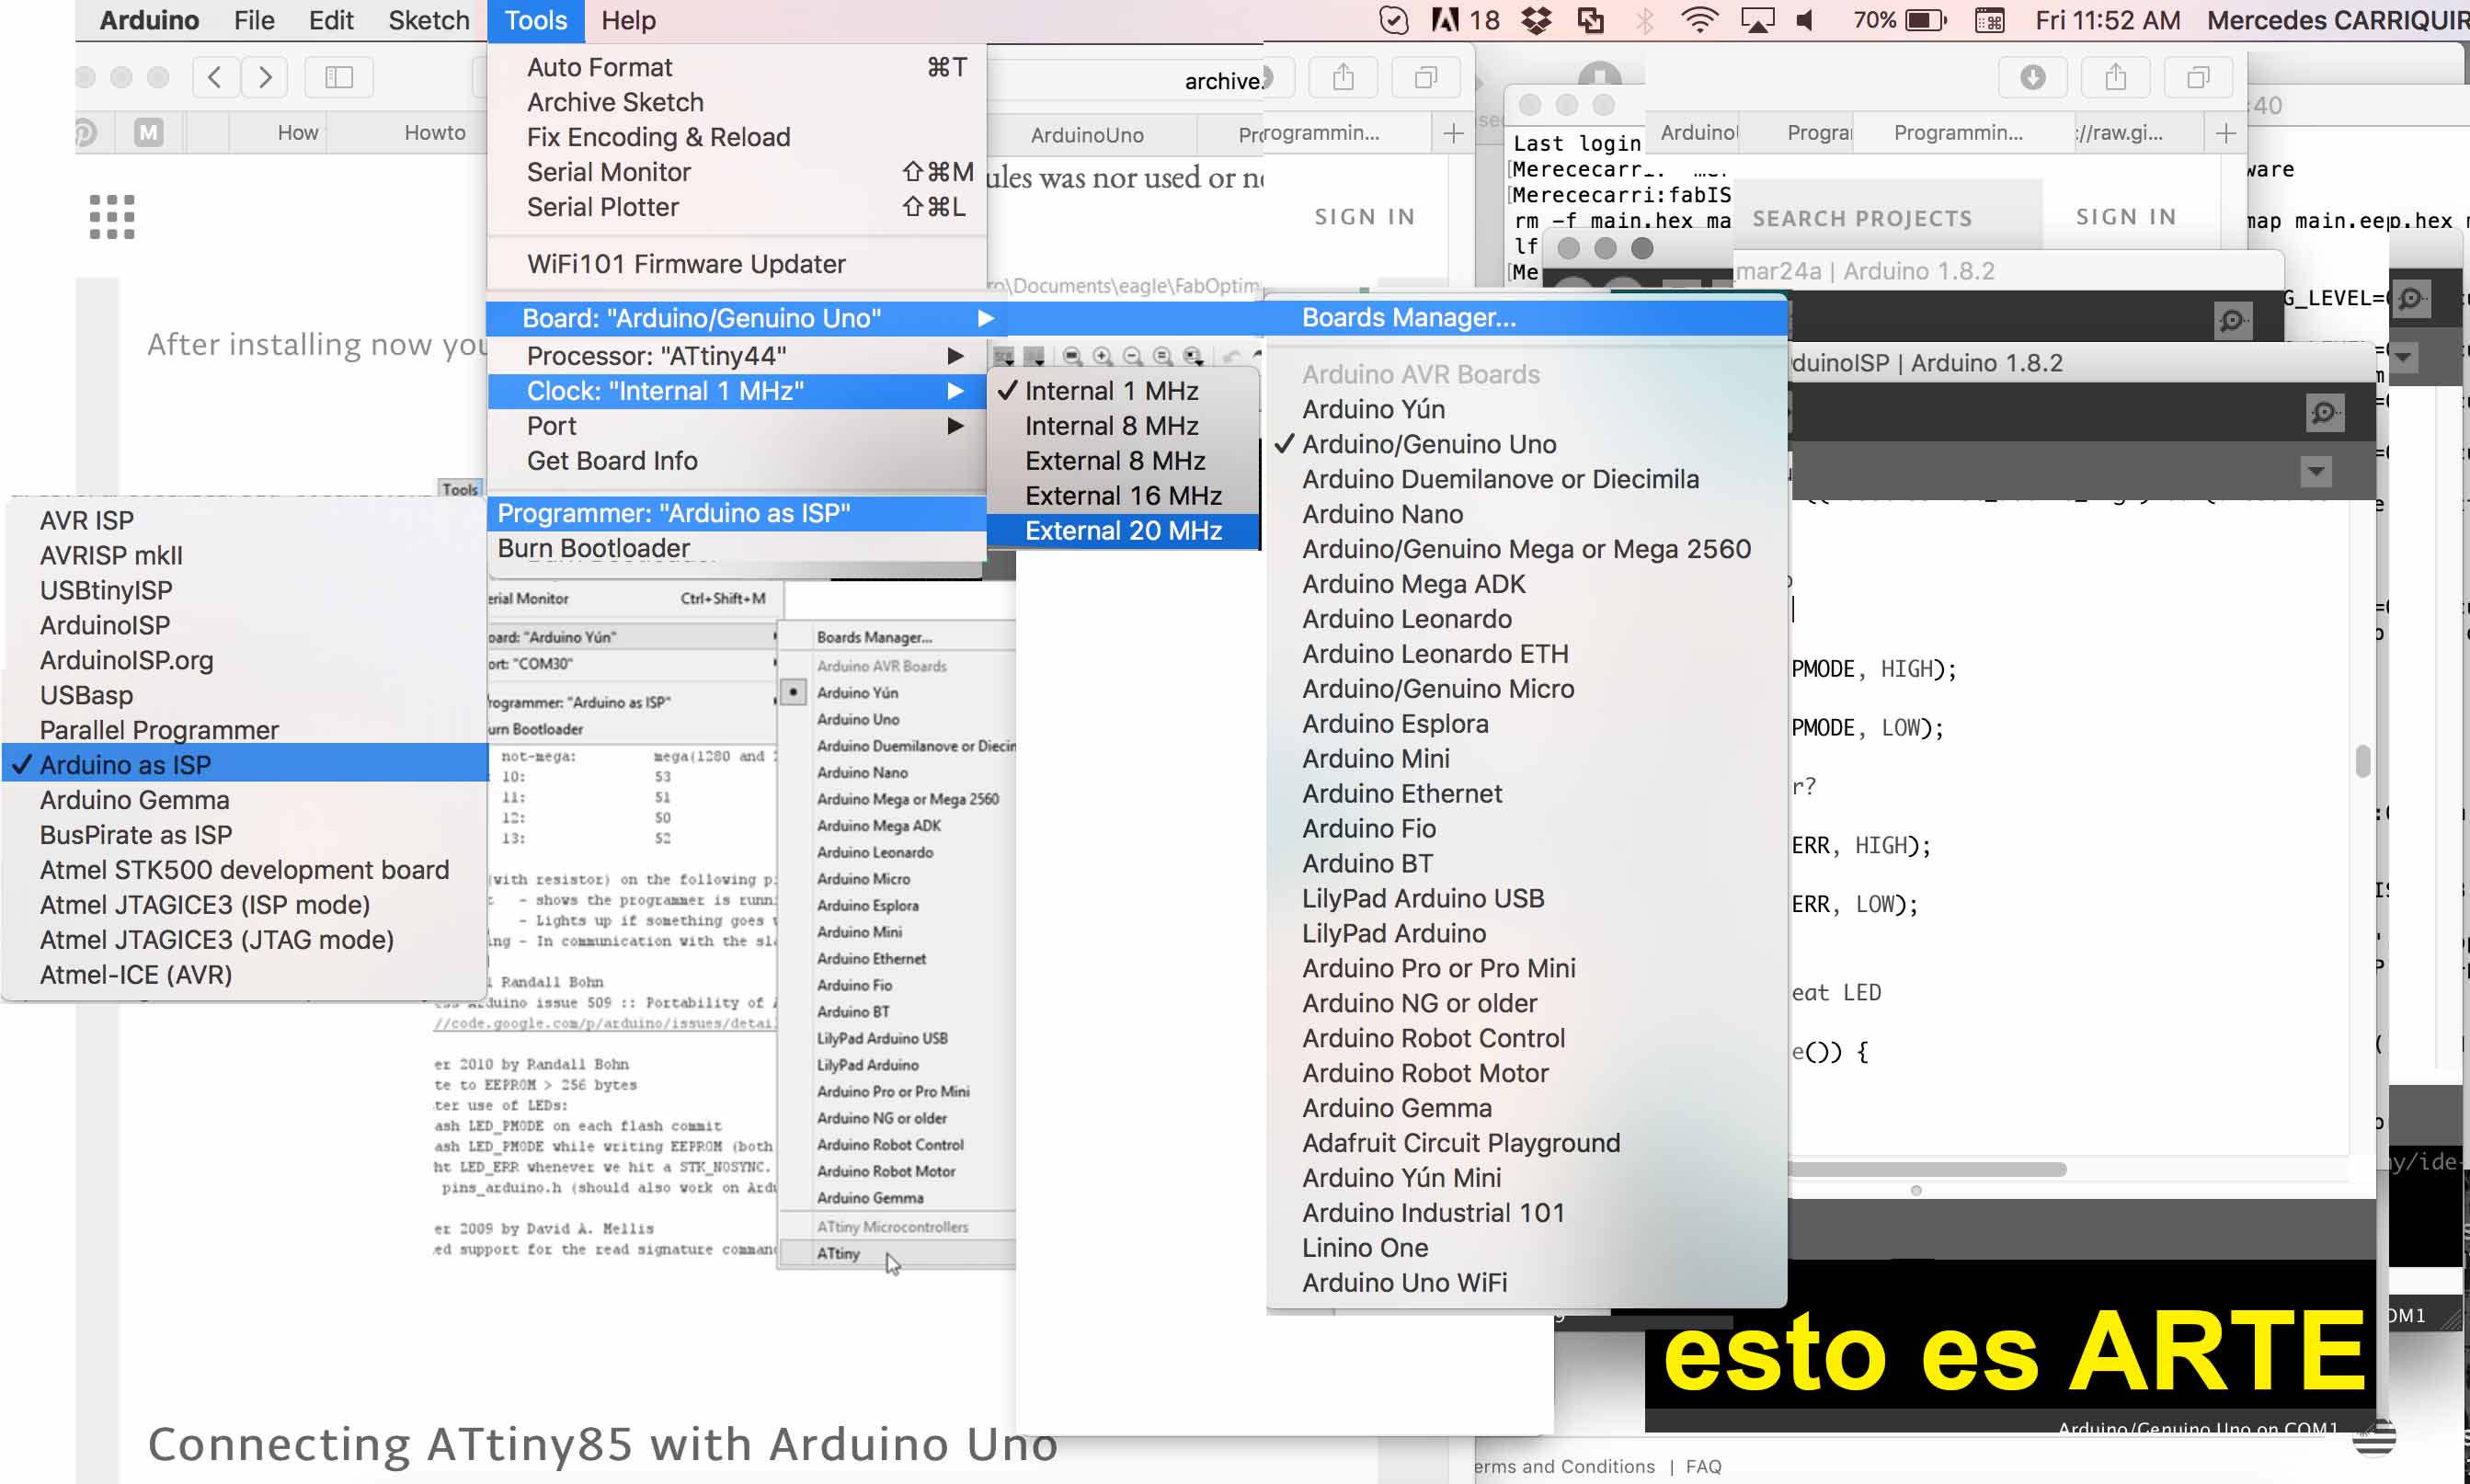The height and width of the screenshot is (1484, 2470).
Task: Expand the Processor: "ATtiny44" submenu
Action: pyautogui.click(x=736, y=356)
